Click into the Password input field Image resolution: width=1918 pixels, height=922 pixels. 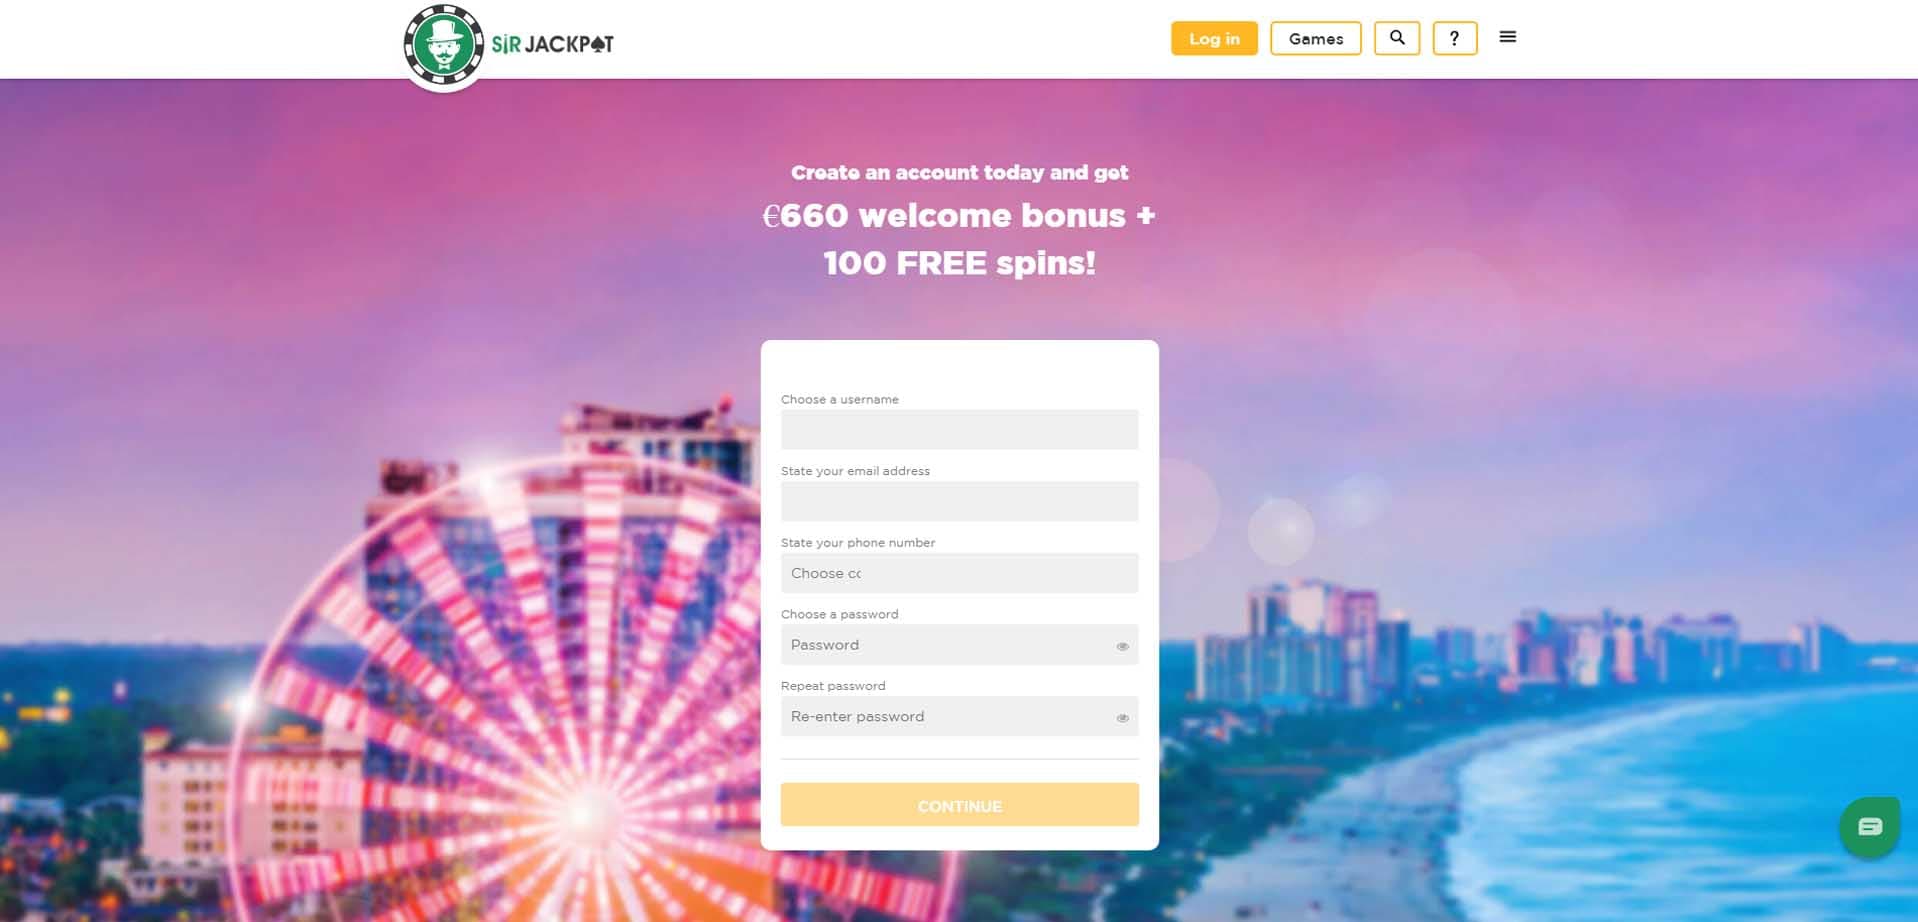(945, 645)
